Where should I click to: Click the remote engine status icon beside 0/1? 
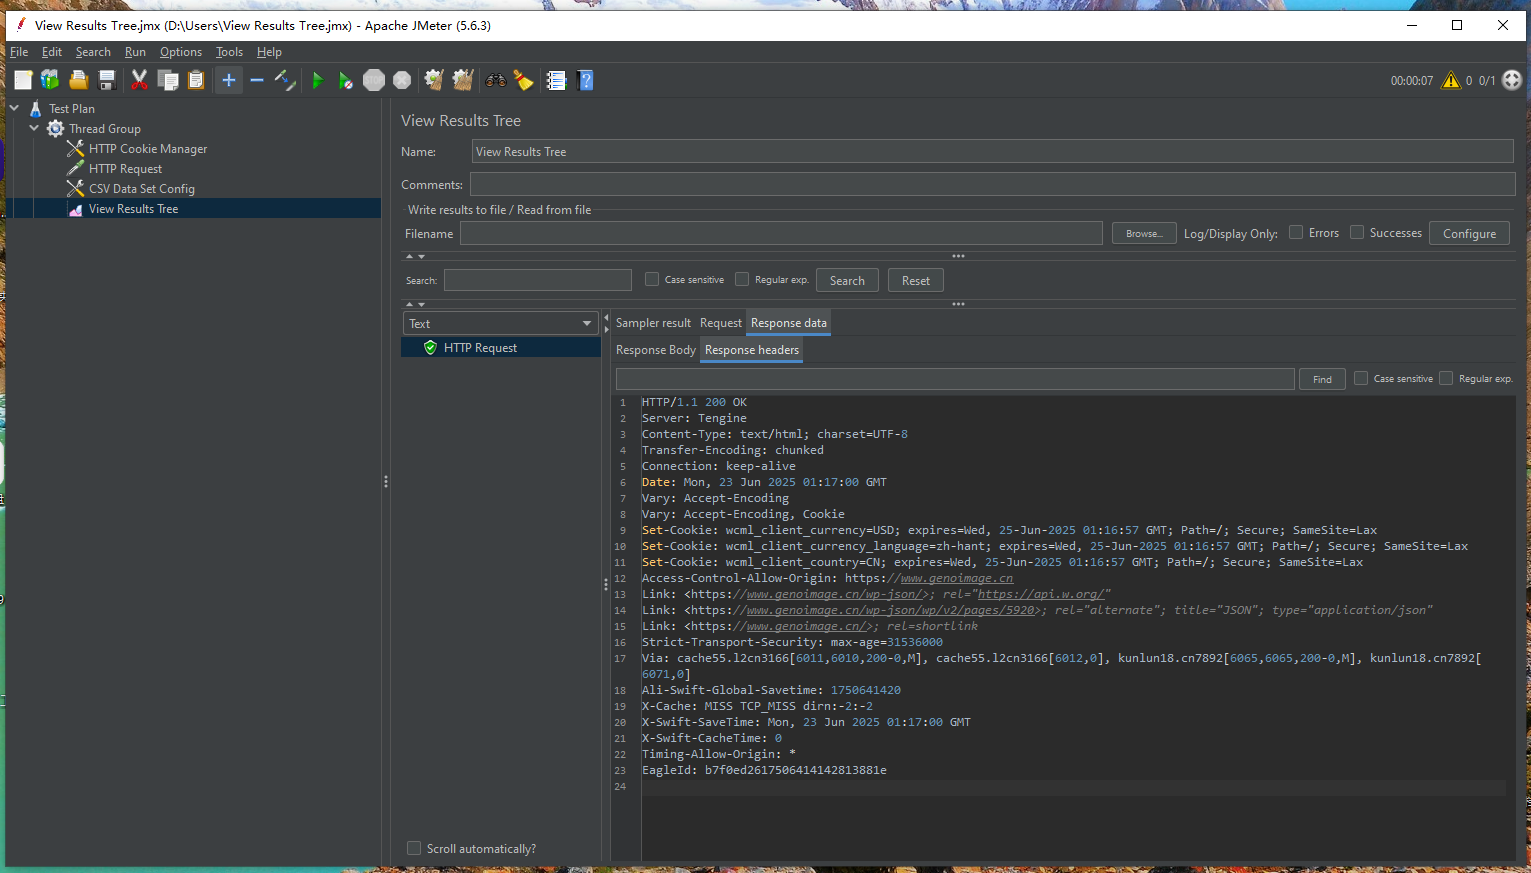pos(1512,80)
